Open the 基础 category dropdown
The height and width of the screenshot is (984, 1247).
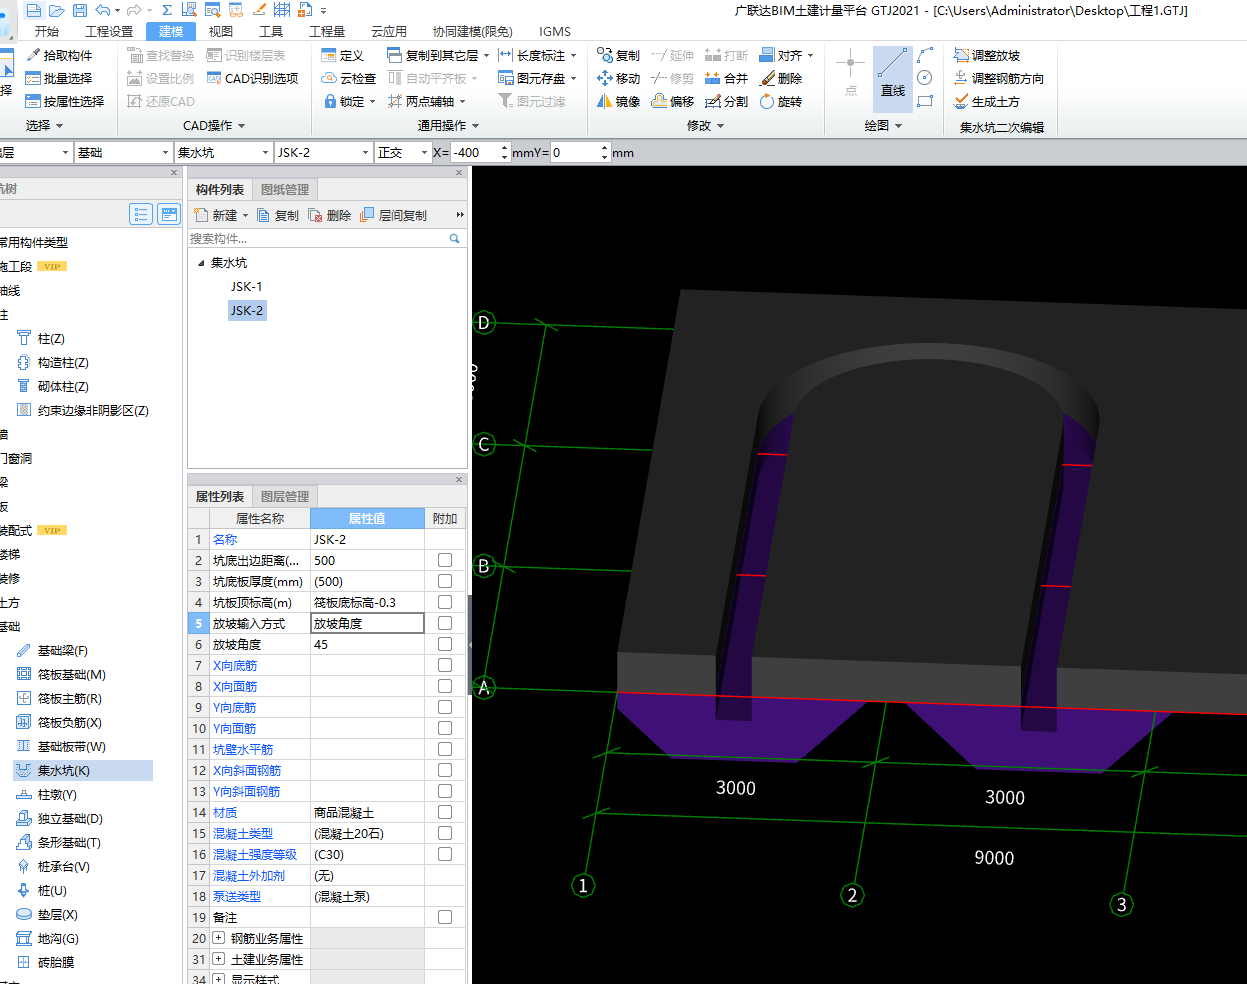pyautogui.click(x=165, y=152)
